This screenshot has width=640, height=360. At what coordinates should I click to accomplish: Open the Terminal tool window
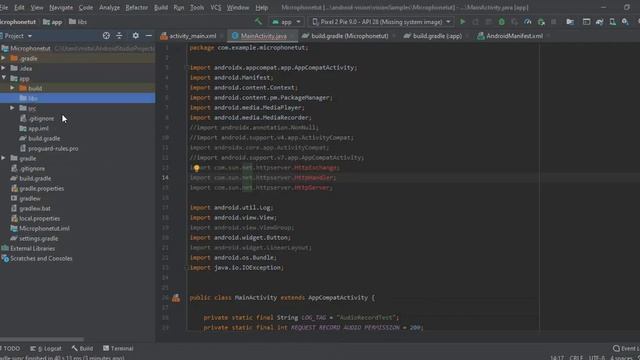point(118,348)
